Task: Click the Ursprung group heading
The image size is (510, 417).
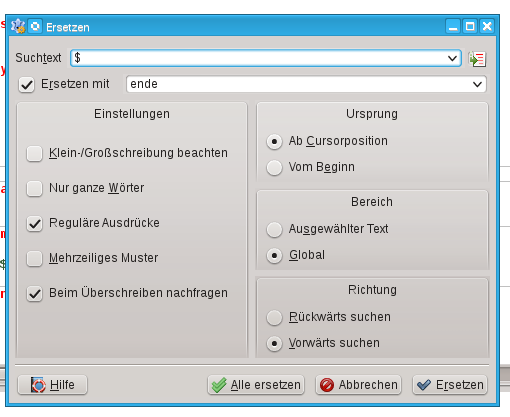Action: (372, 114)
